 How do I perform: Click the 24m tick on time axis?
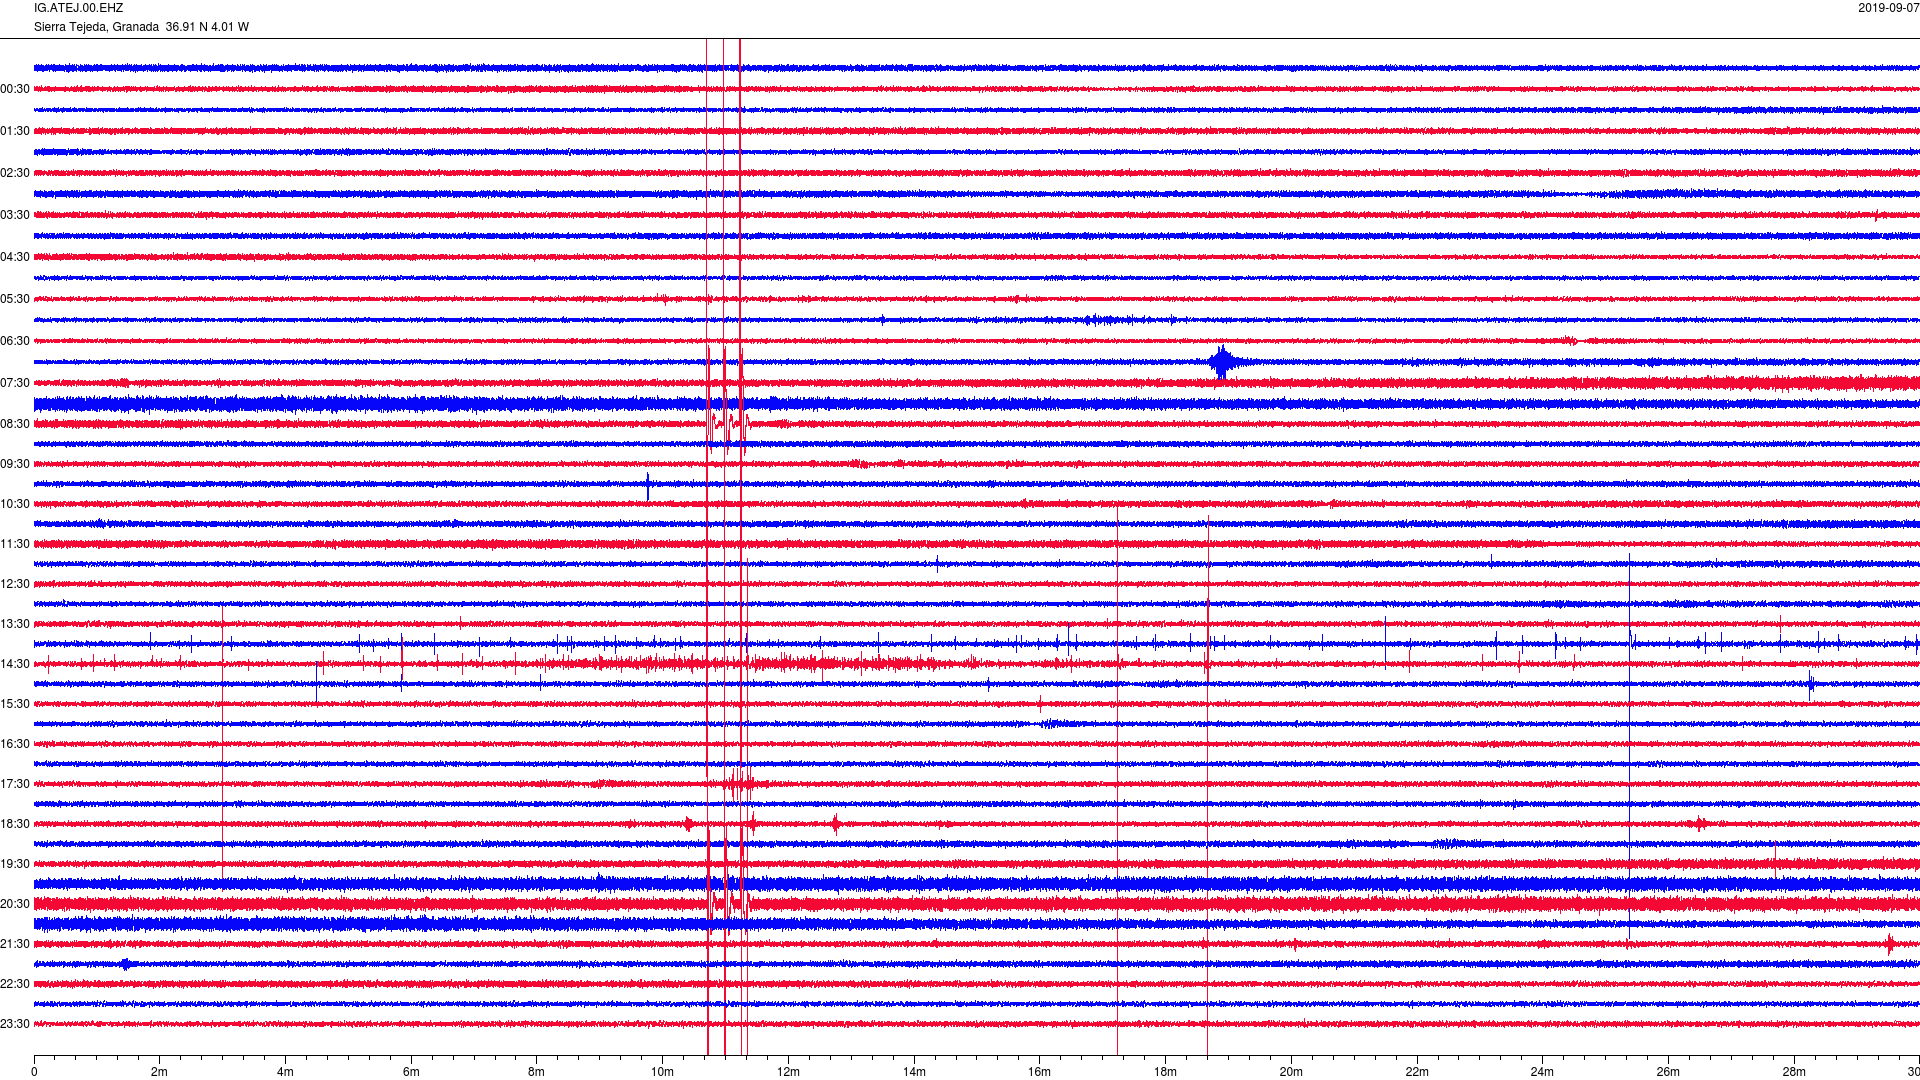tap(1542, 1072)
